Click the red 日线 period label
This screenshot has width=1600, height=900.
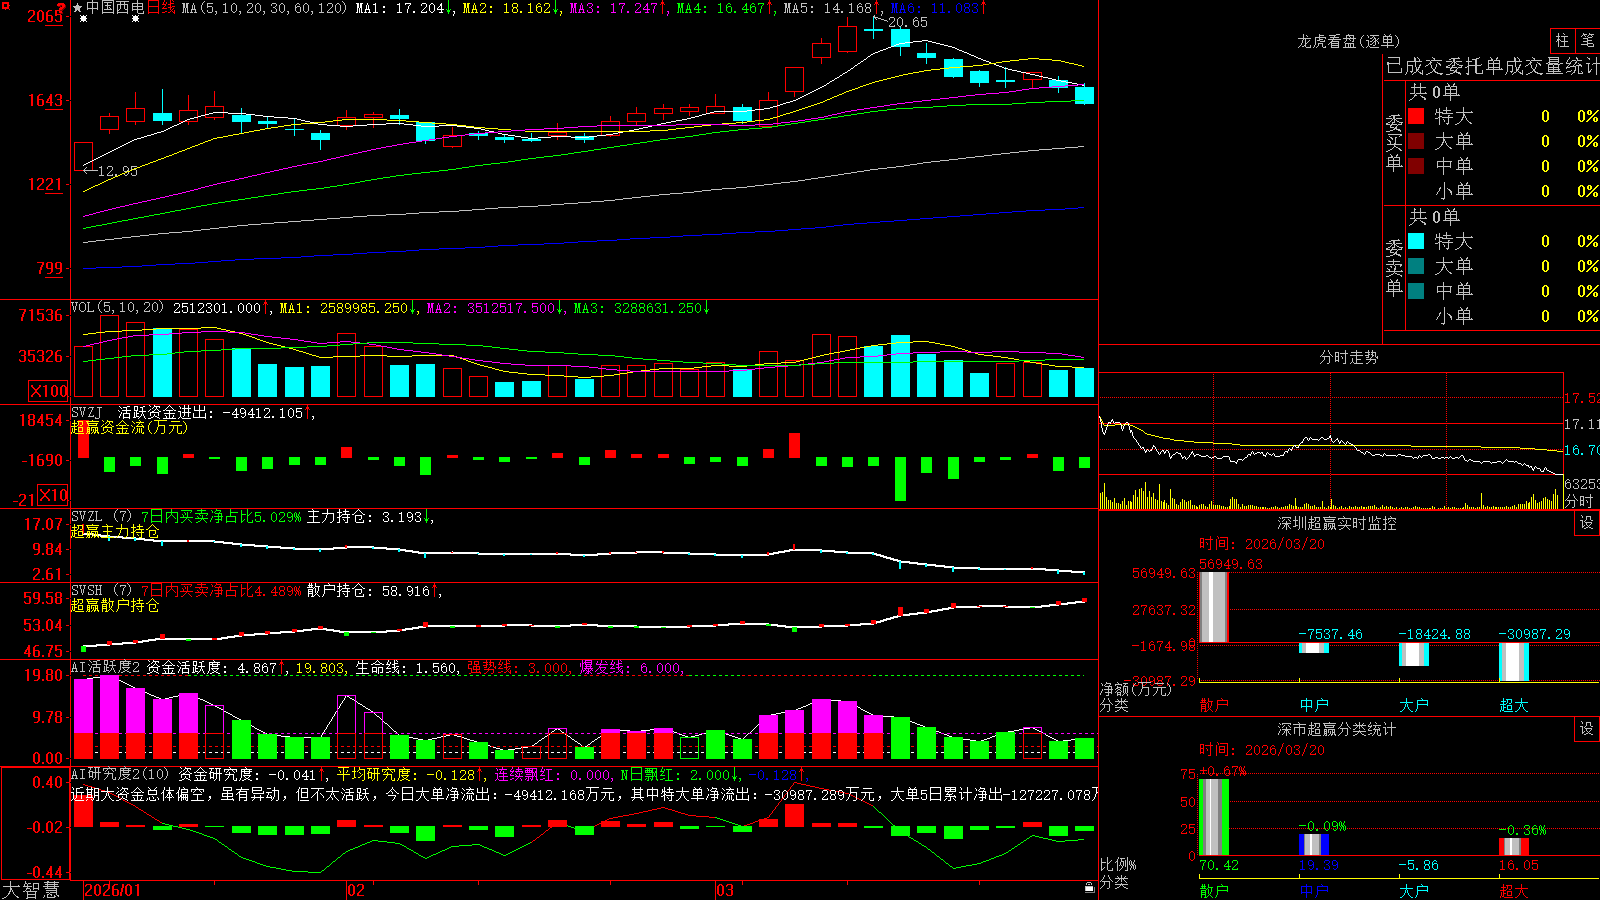(x=161, y=8)
